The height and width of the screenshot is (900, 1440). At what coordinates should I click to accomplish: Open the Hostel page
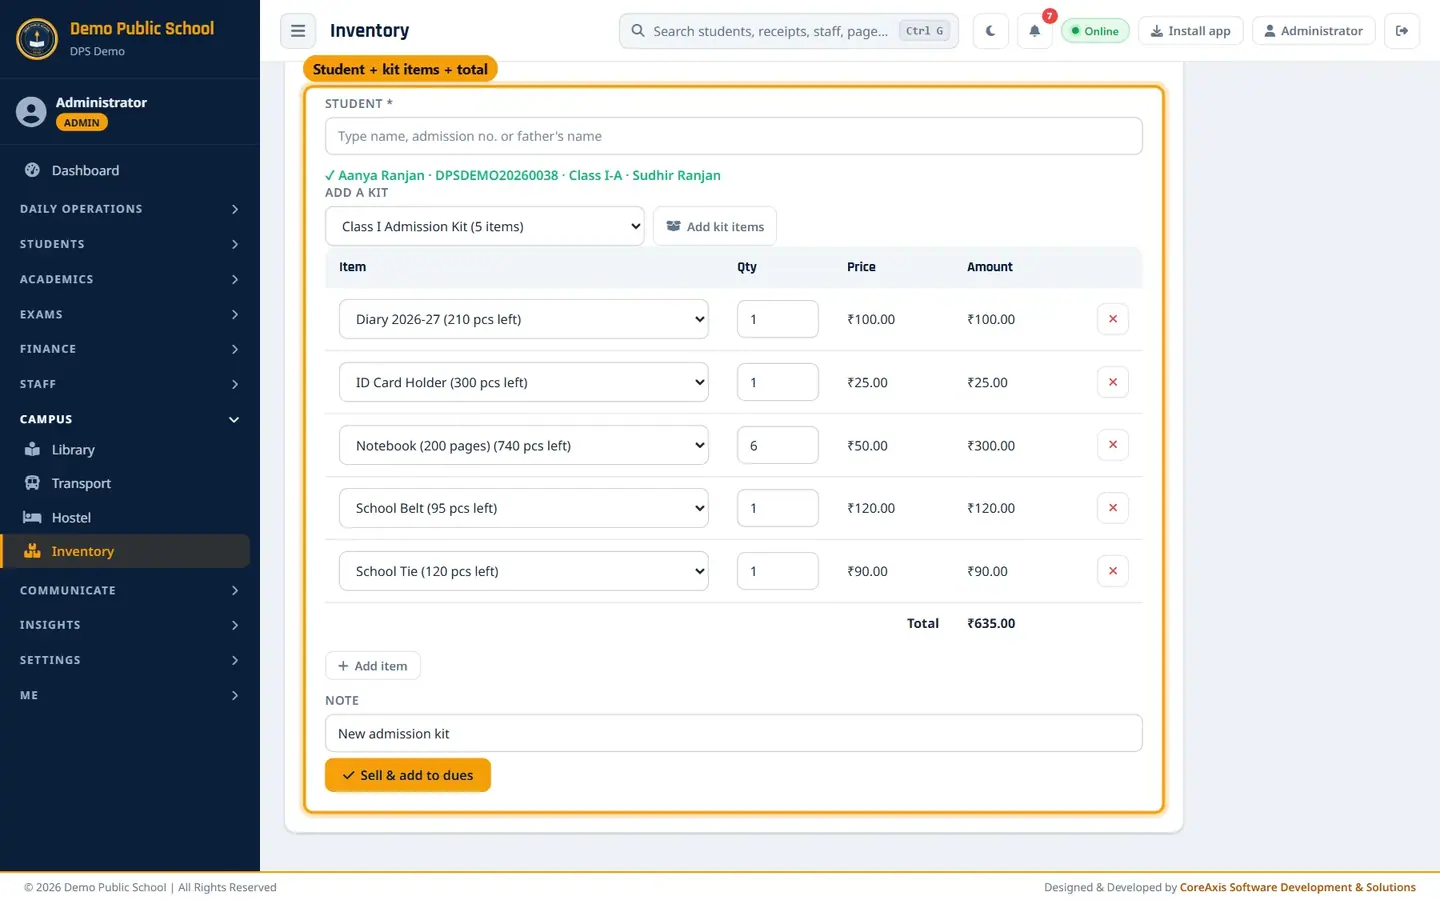point(125,518)
